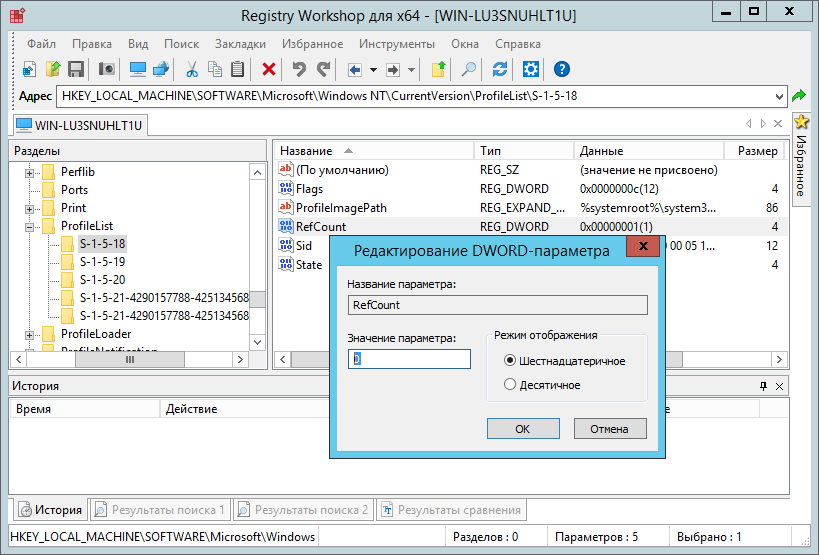Open registry file from the toolbar

coord(53,69)
